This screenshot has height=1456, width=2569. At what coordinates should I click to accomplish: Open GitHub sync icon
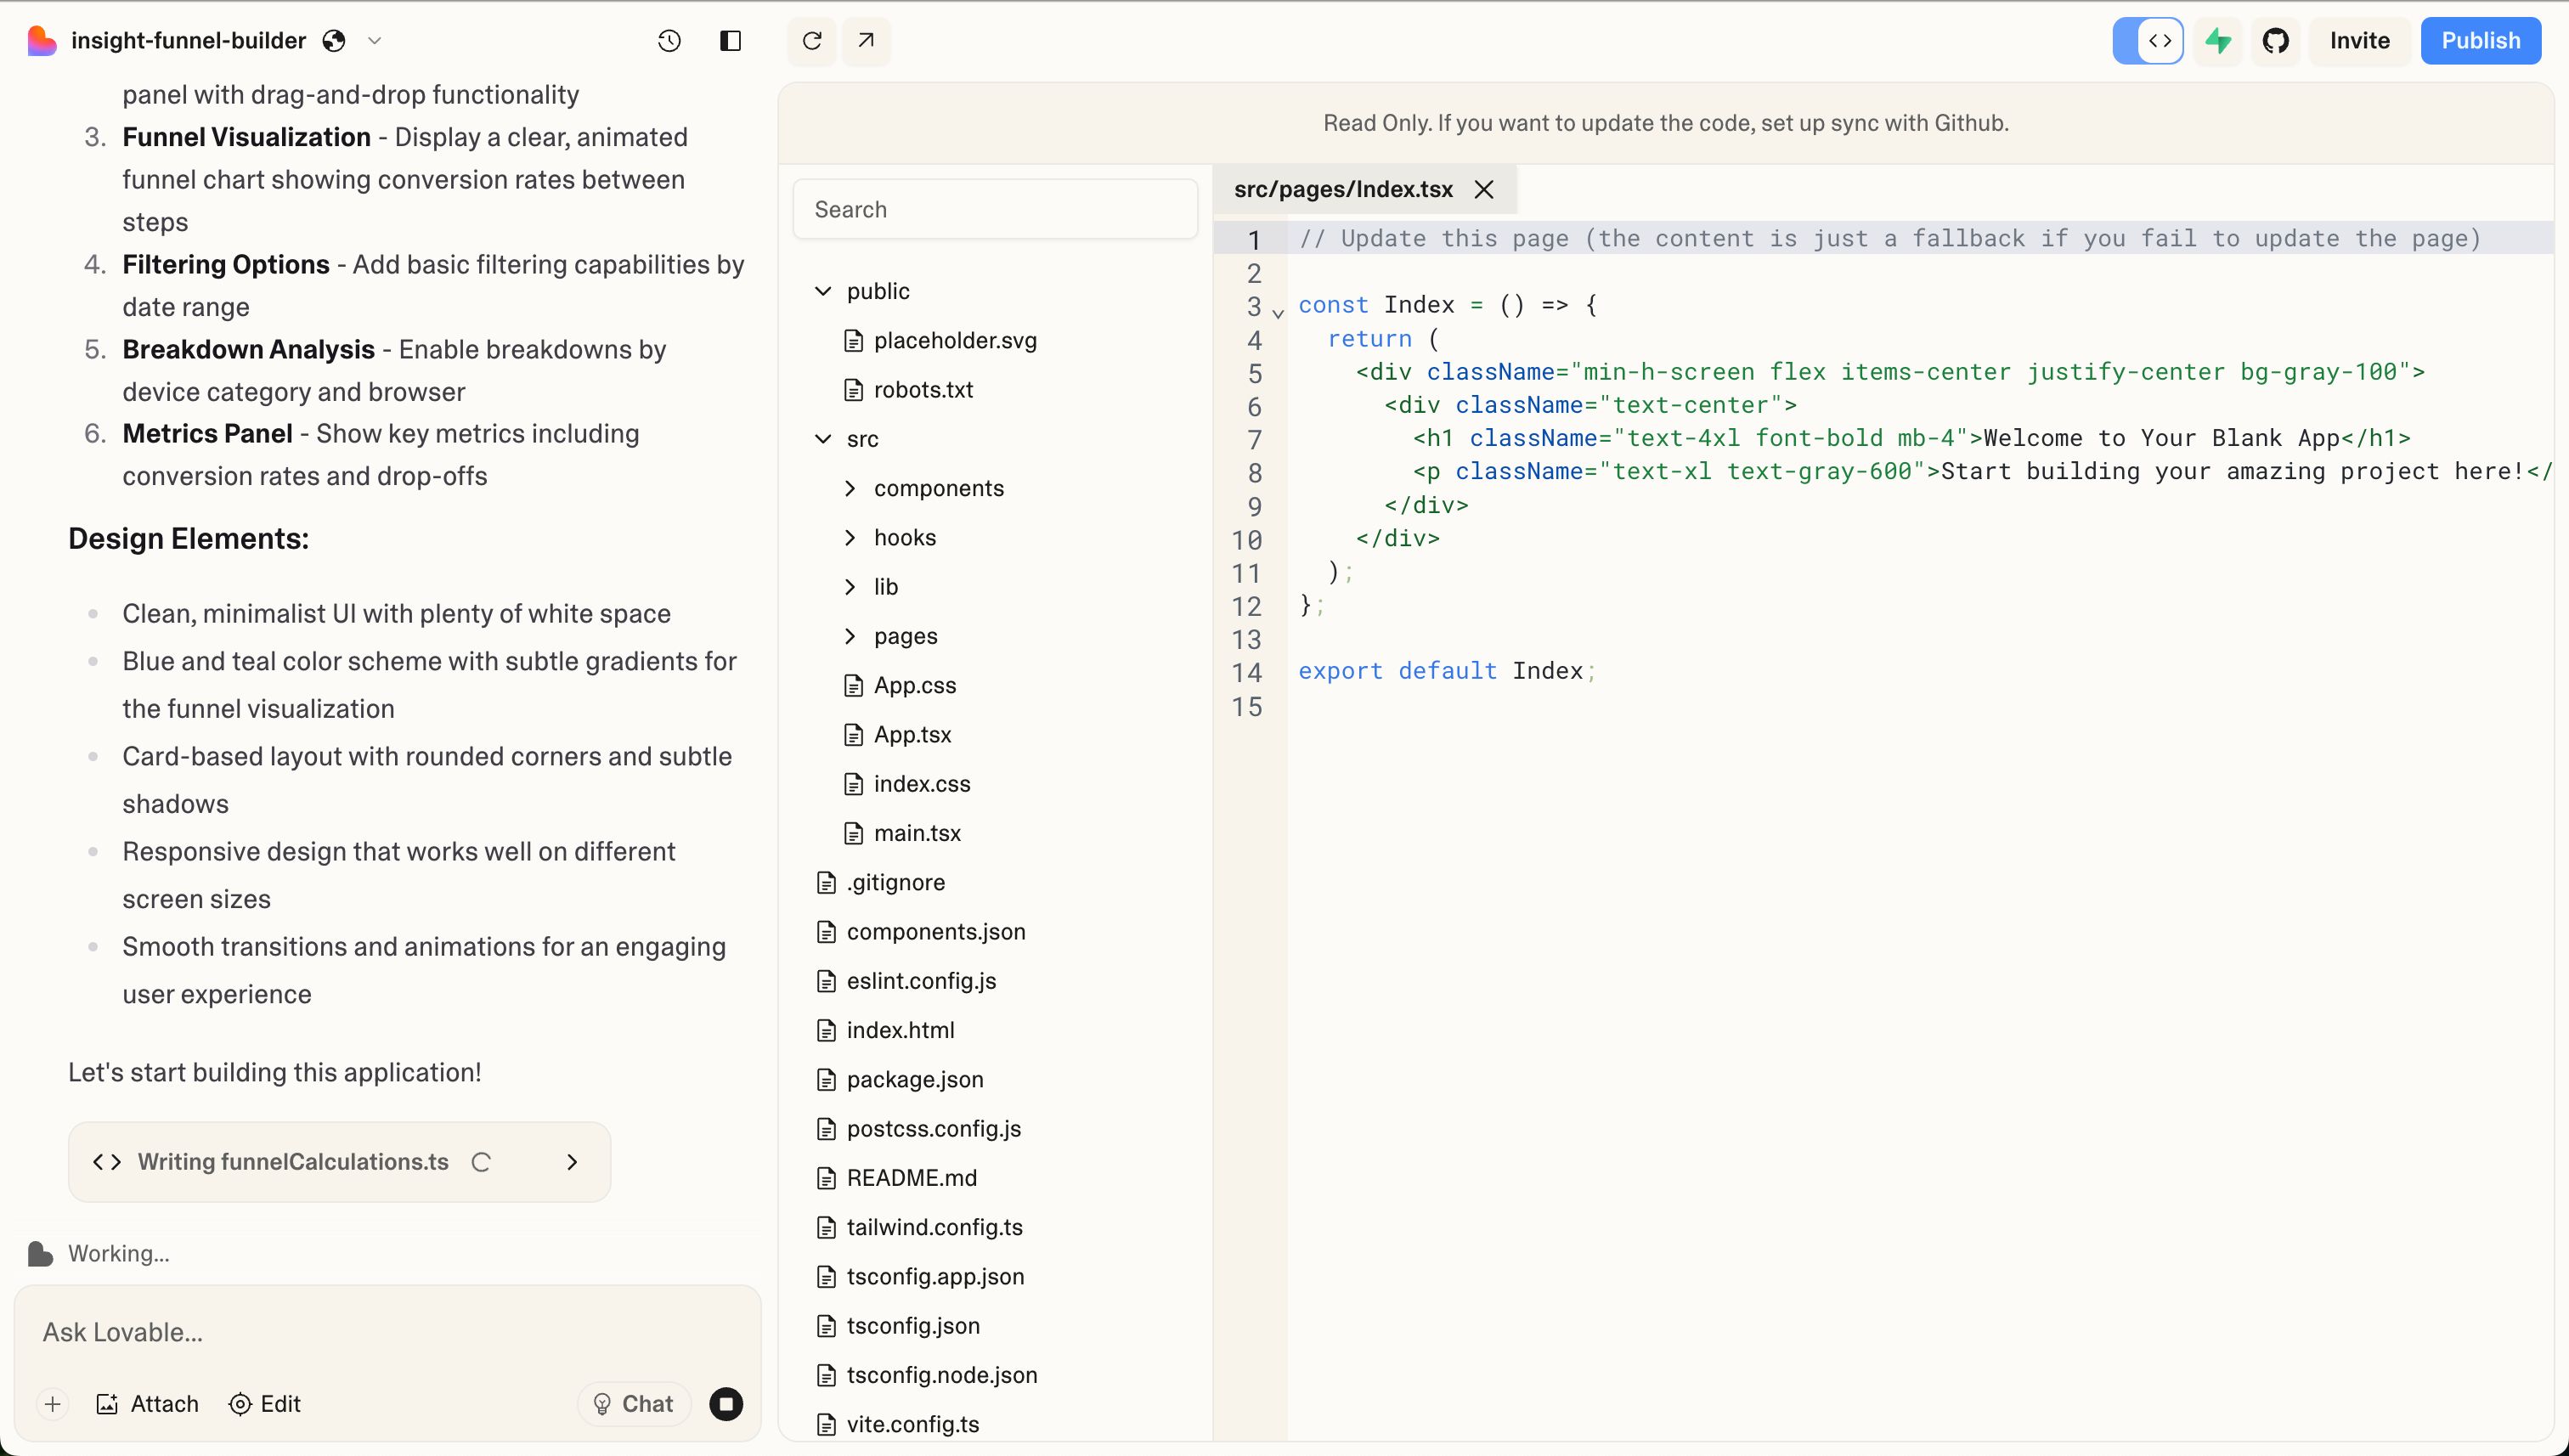[x=2276, y=41]
